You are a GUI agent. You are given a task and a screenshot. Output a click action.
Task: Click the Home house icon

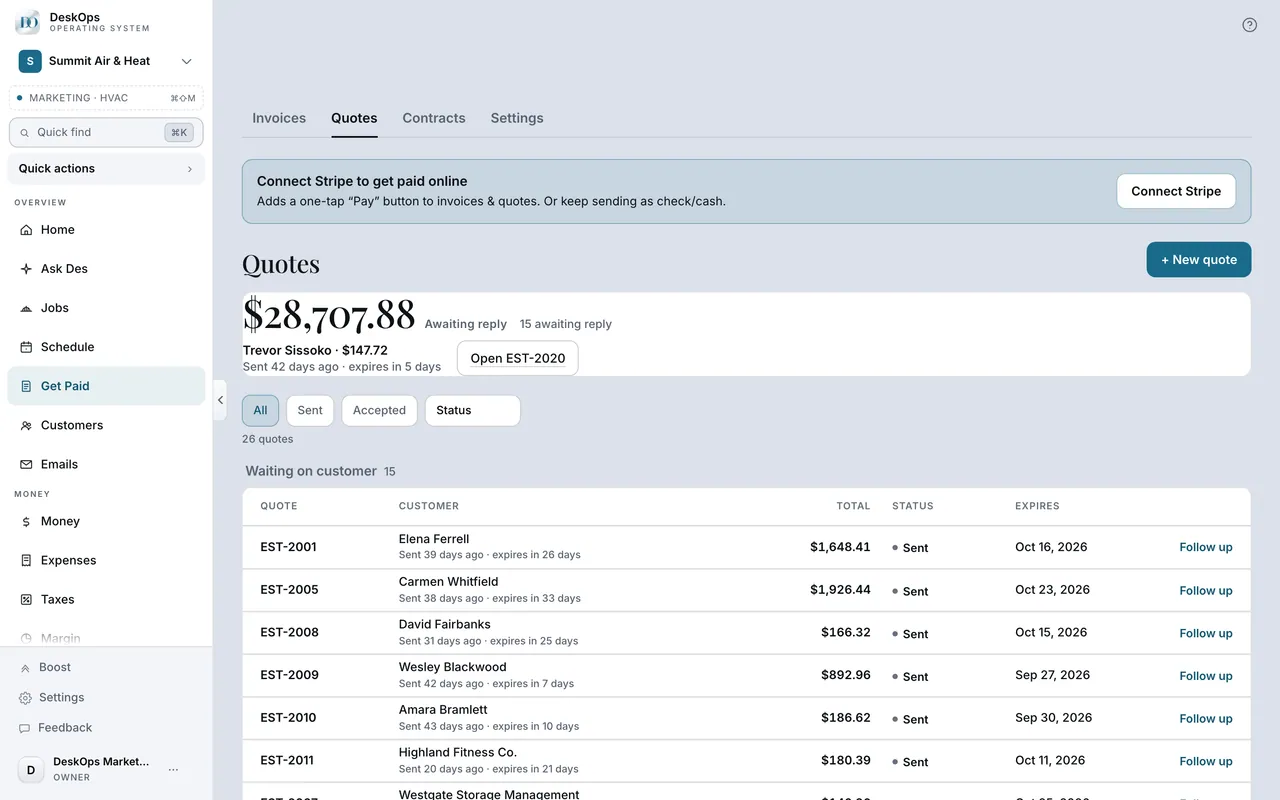(x=26, y=230)
